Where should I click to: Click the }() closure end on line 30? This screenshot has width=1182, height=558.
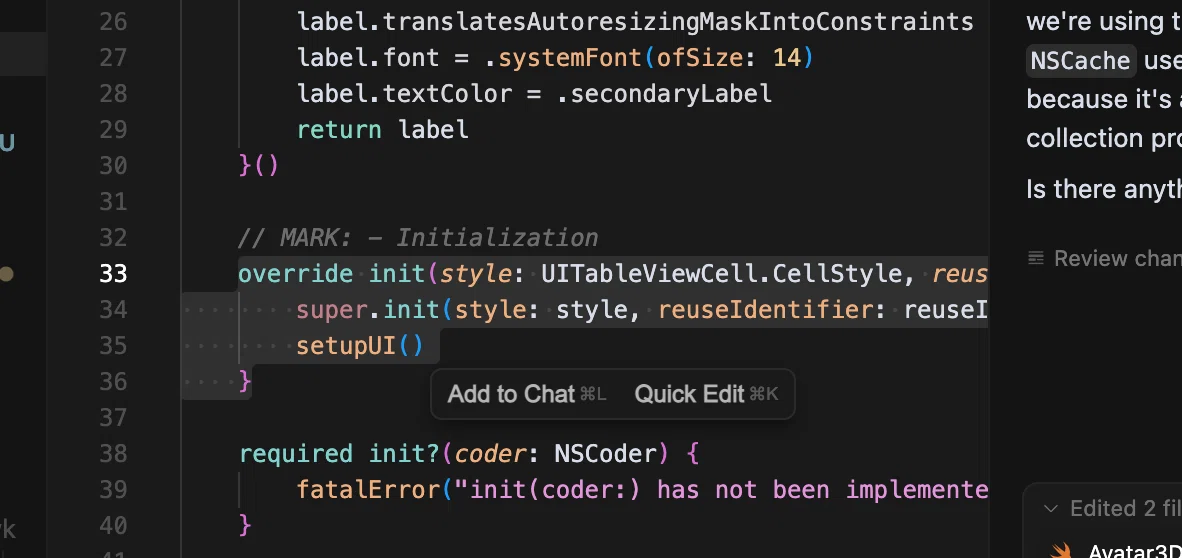(x=259, y=165)
